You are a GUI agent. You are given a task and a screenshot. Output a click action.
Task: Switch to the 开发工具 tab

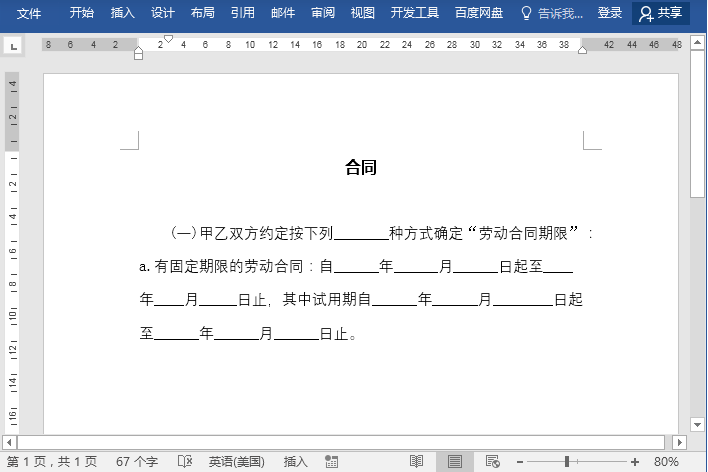coord(415,13)
